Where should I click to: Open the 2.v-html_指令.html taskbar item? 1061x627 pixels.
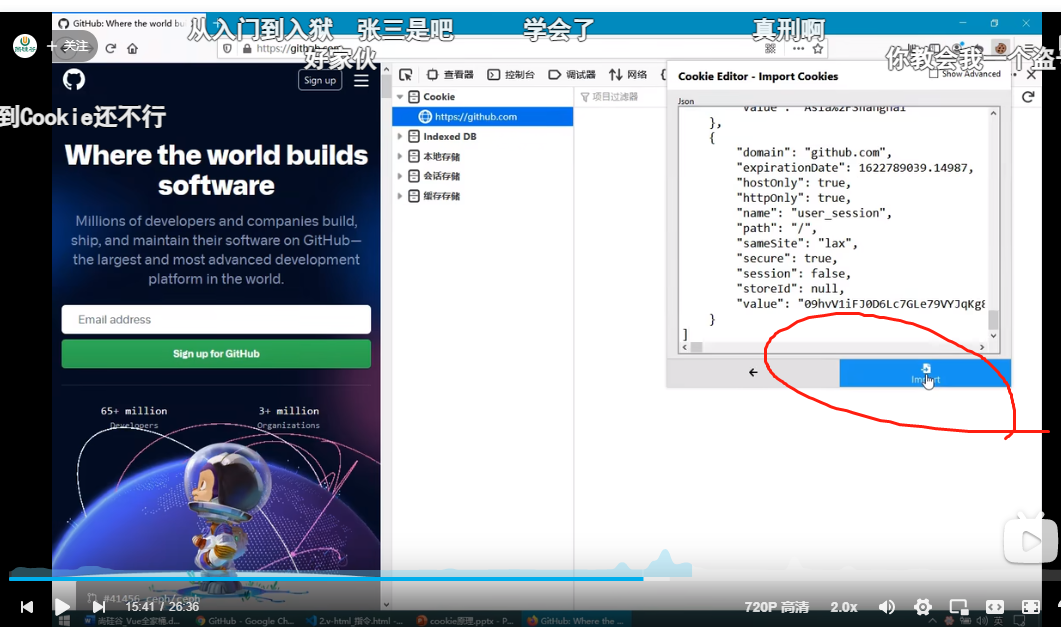(355, 620)
